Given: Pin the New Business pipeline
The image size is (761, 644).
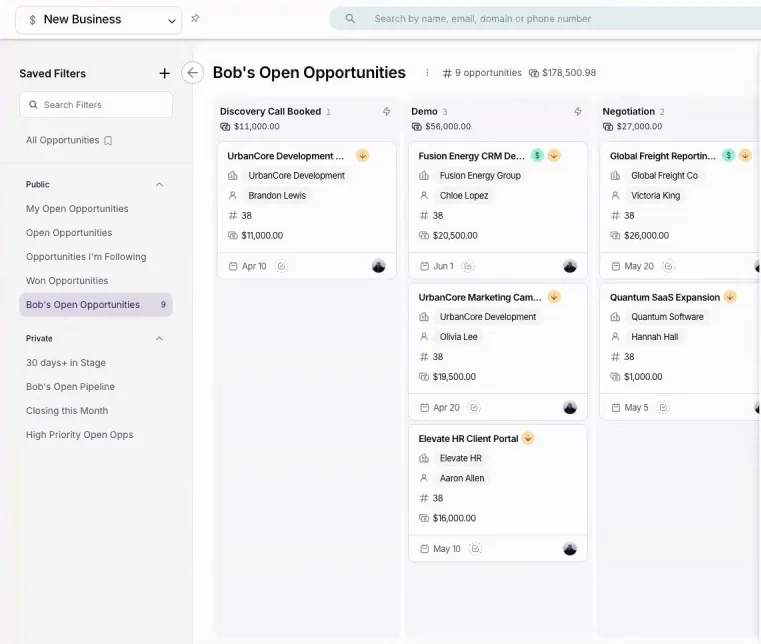Looking at the screenshot, I should click(195, 18).
